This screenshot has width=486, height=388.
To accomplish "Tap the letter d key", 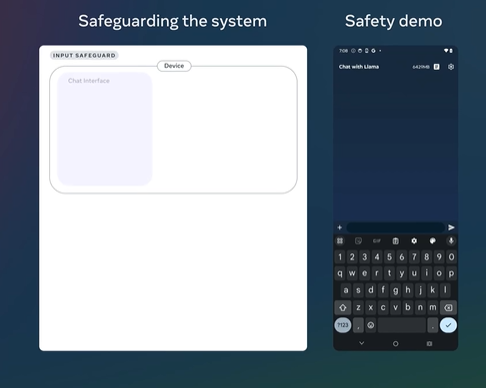I will pos(371,290).
